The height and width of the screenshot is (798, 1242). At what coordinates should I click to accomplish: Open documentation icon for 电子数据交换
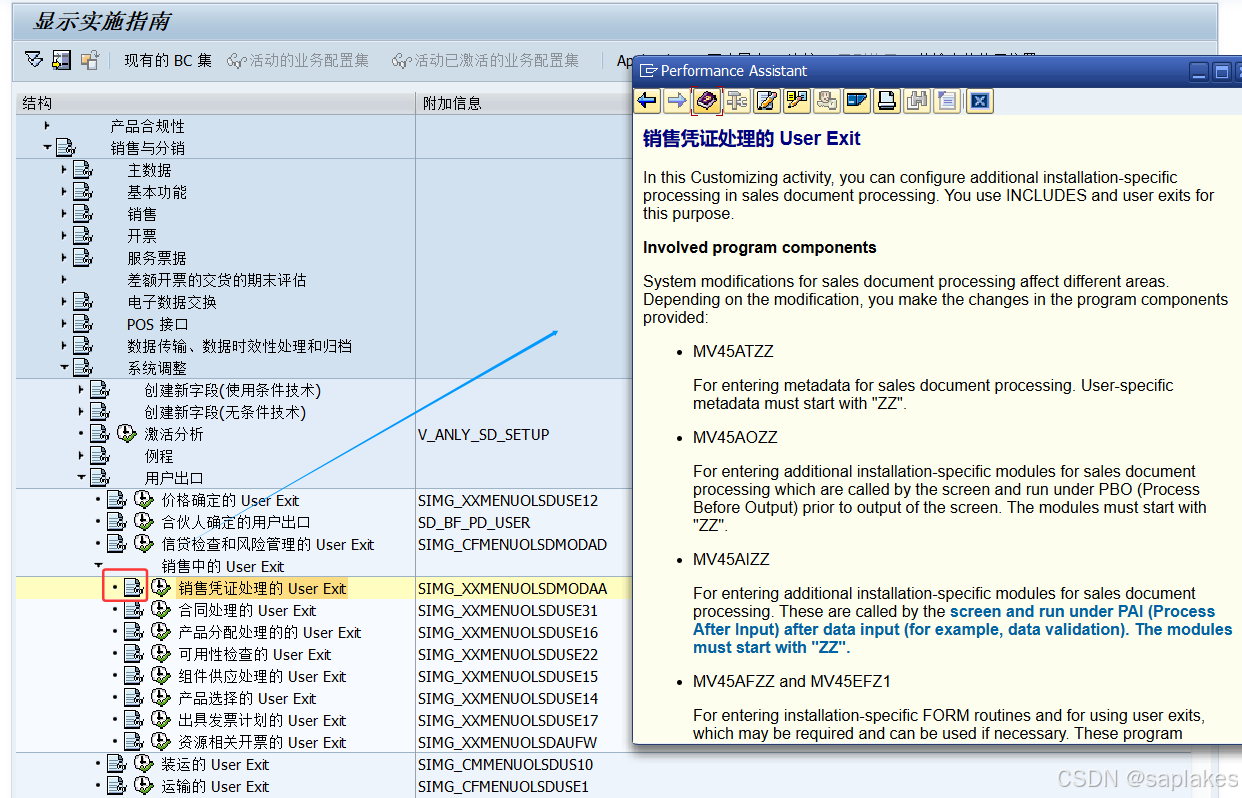pos(83,302)
